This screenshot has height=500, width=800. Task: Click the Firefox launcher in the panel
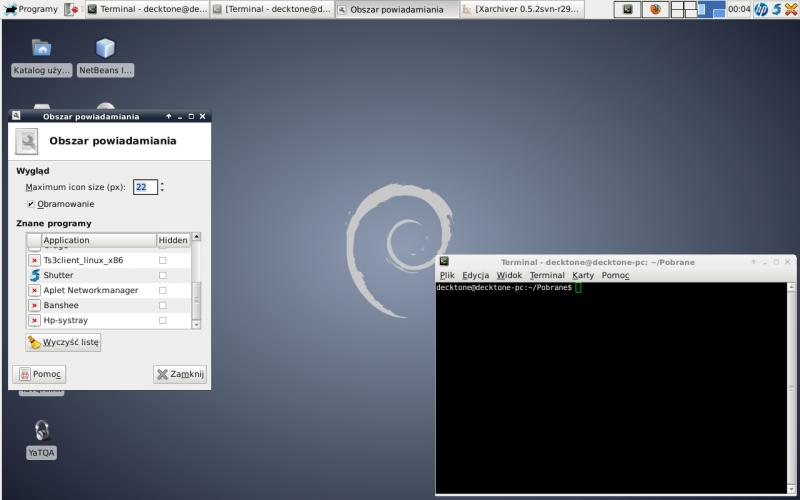point(656,9)
